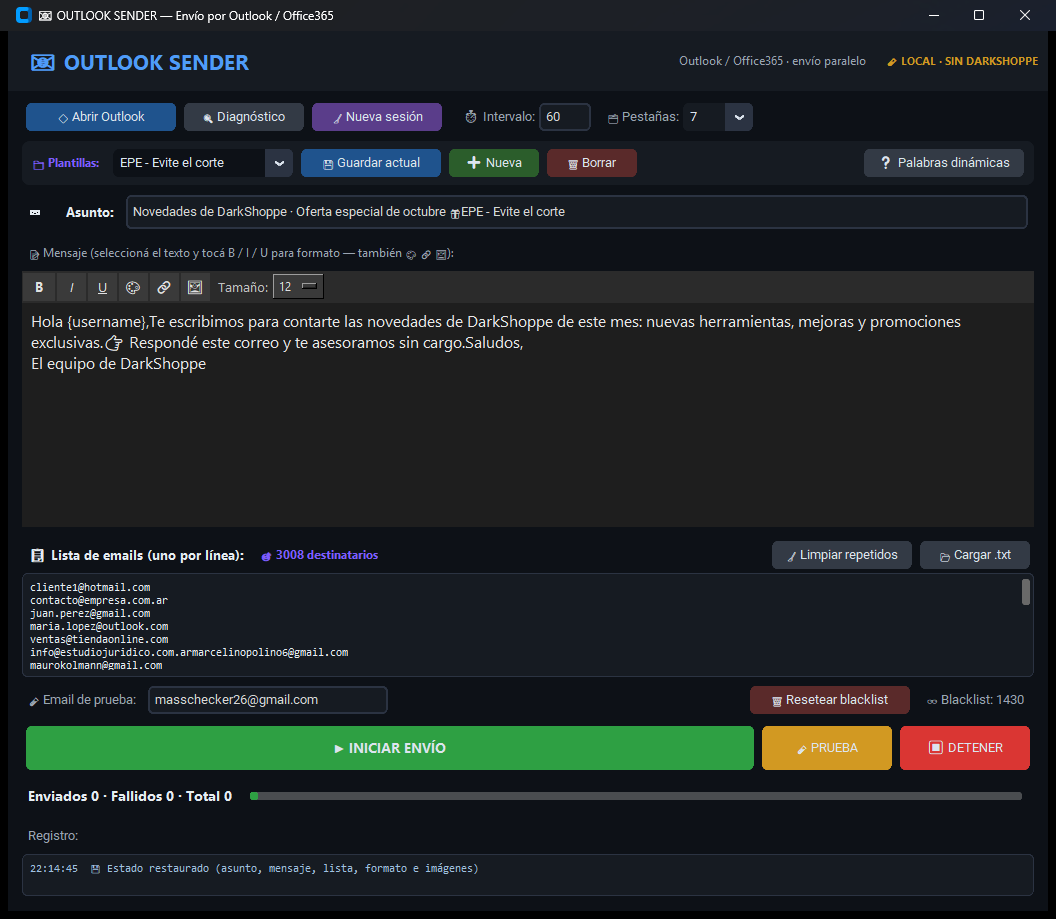Apply italic formatting to selected text
The image size is (1056, 919).
click(71, 287)
